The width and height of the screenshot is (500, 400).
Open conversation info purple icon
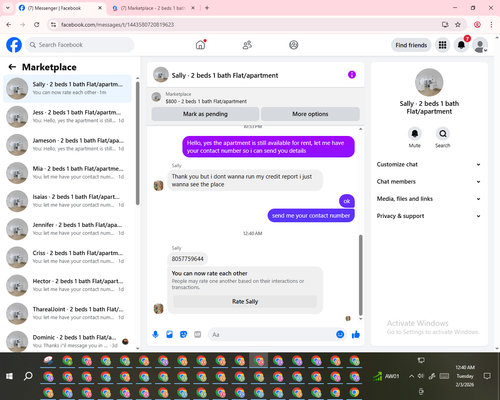tap(352, 75)
